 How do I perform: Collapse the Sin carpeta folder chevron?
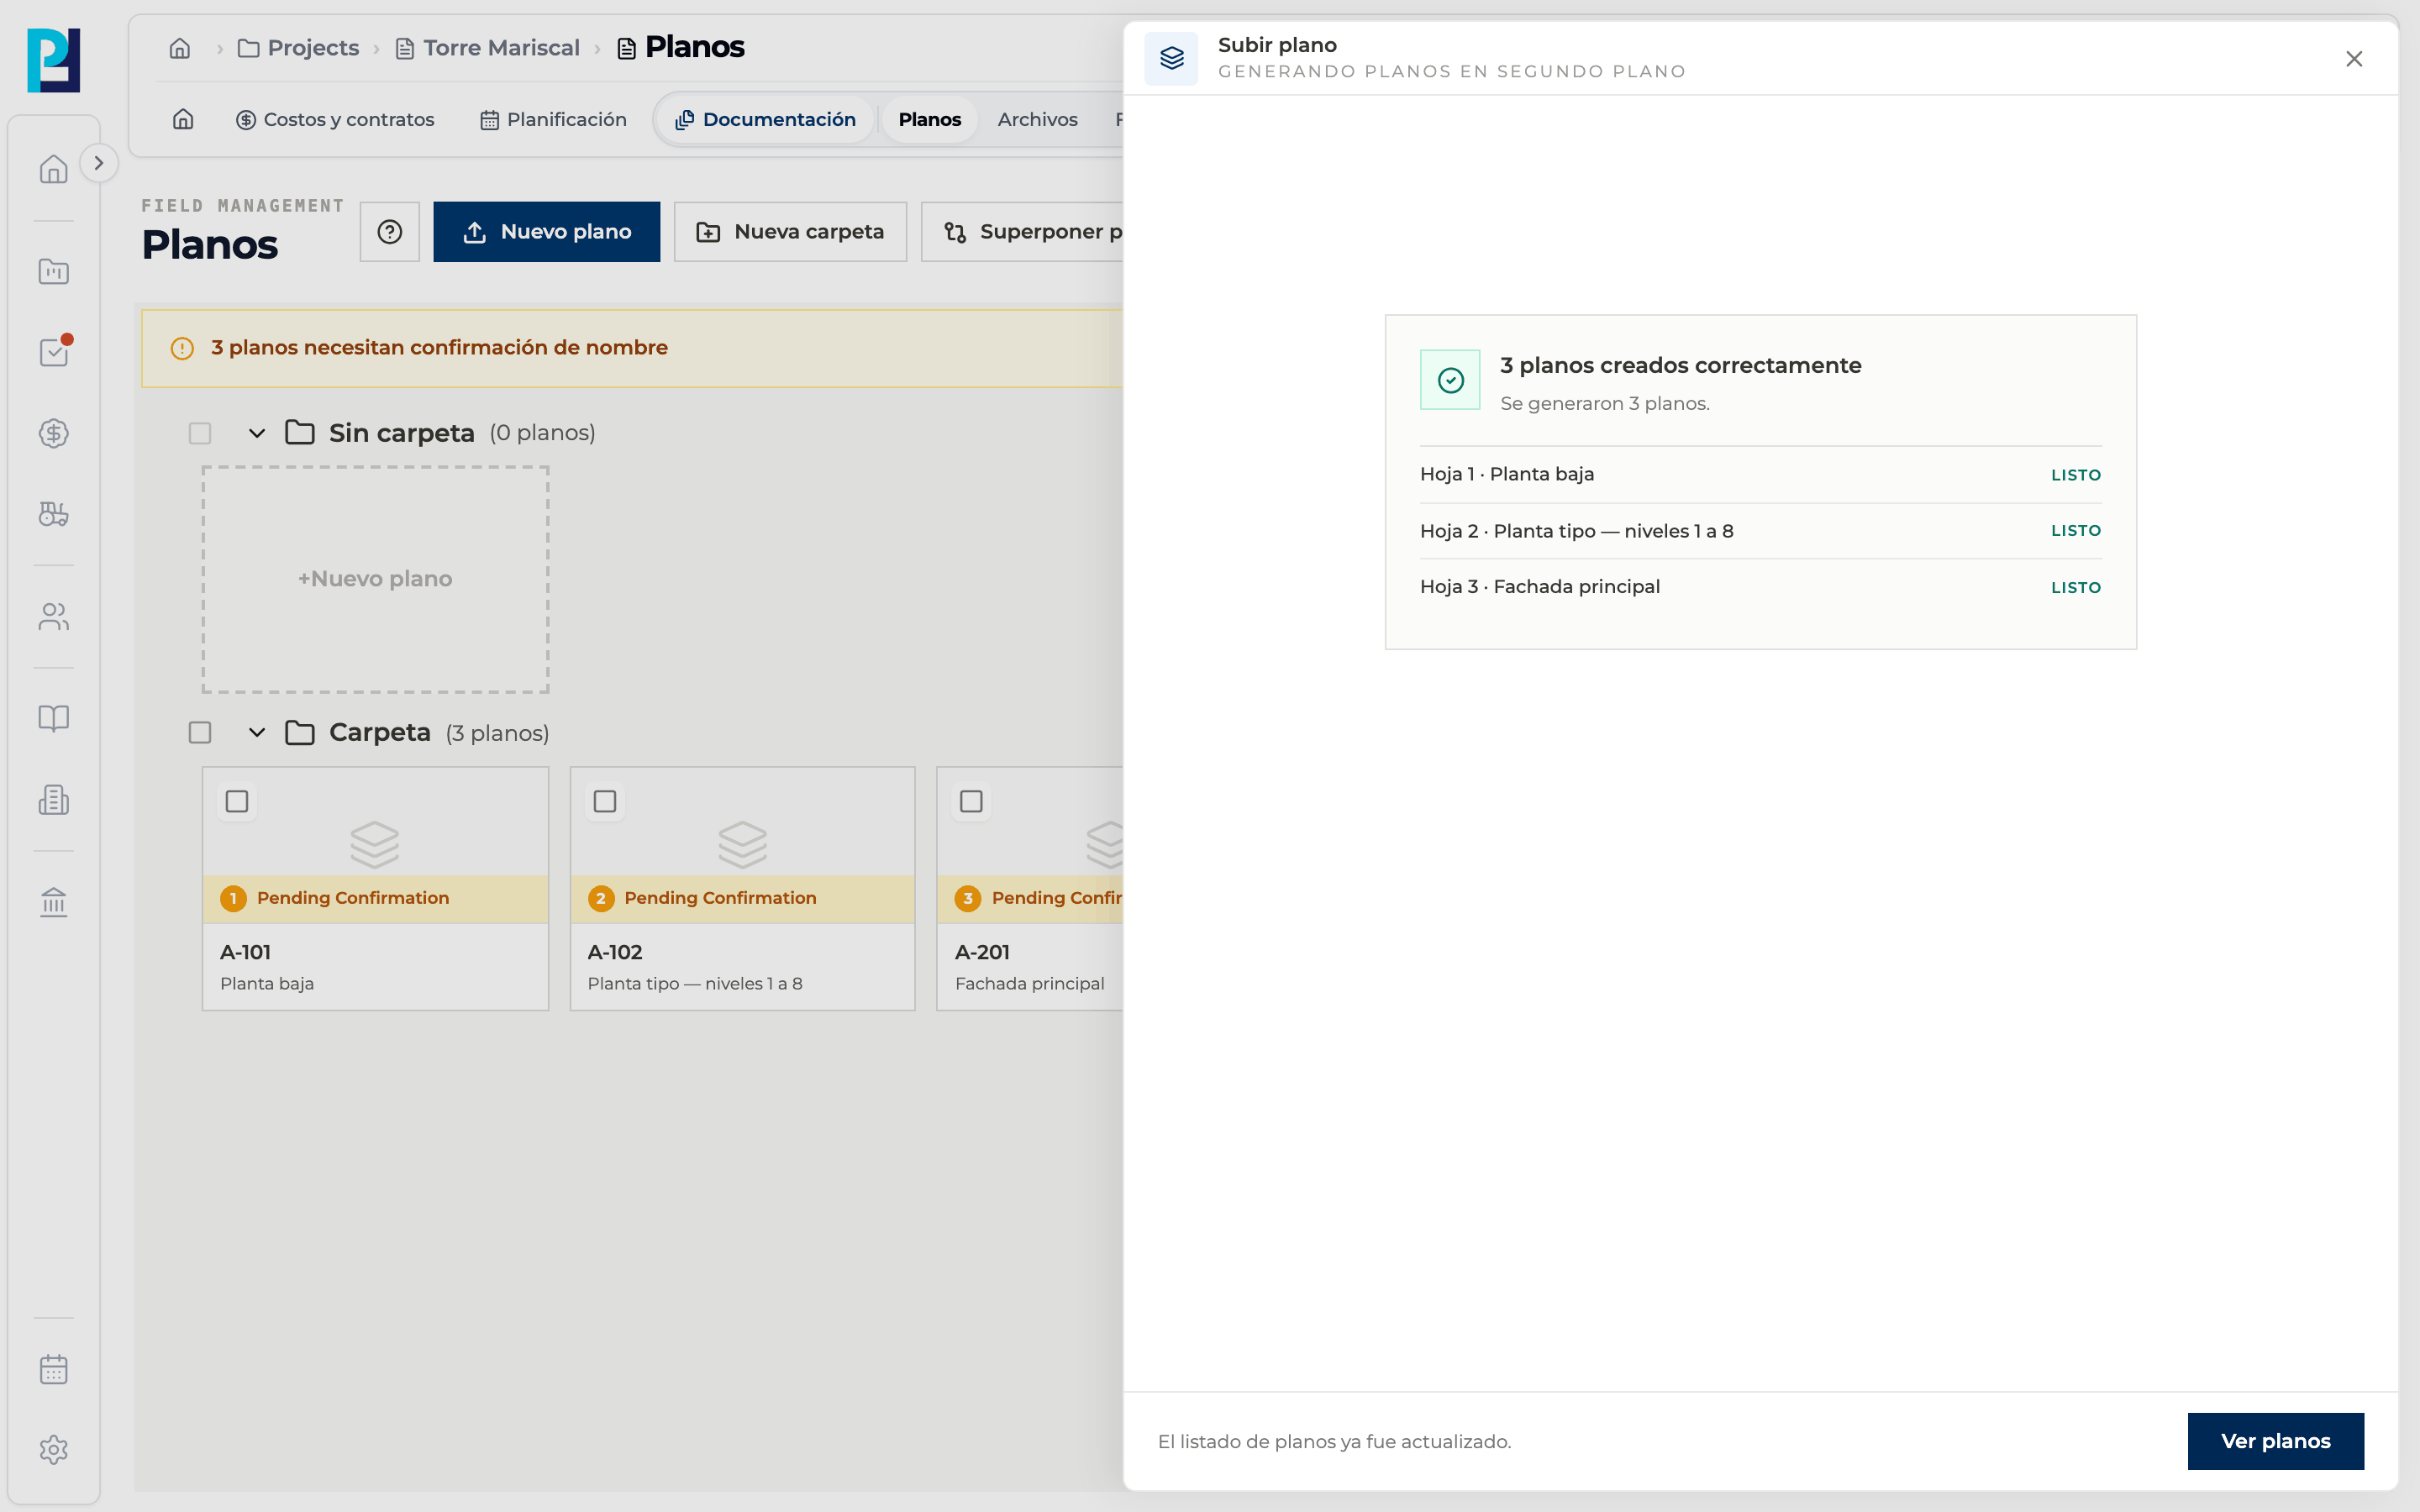point(257,433)
